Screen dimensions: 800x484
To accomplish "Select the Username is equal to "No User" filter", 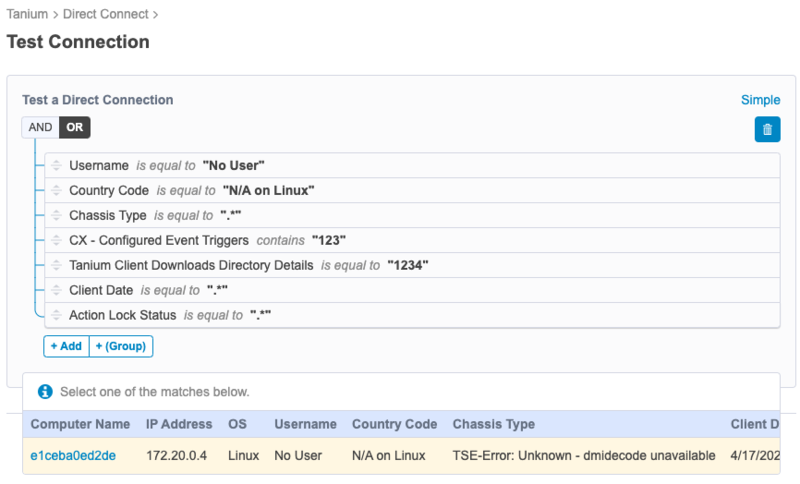I will [x=412, y=166].
